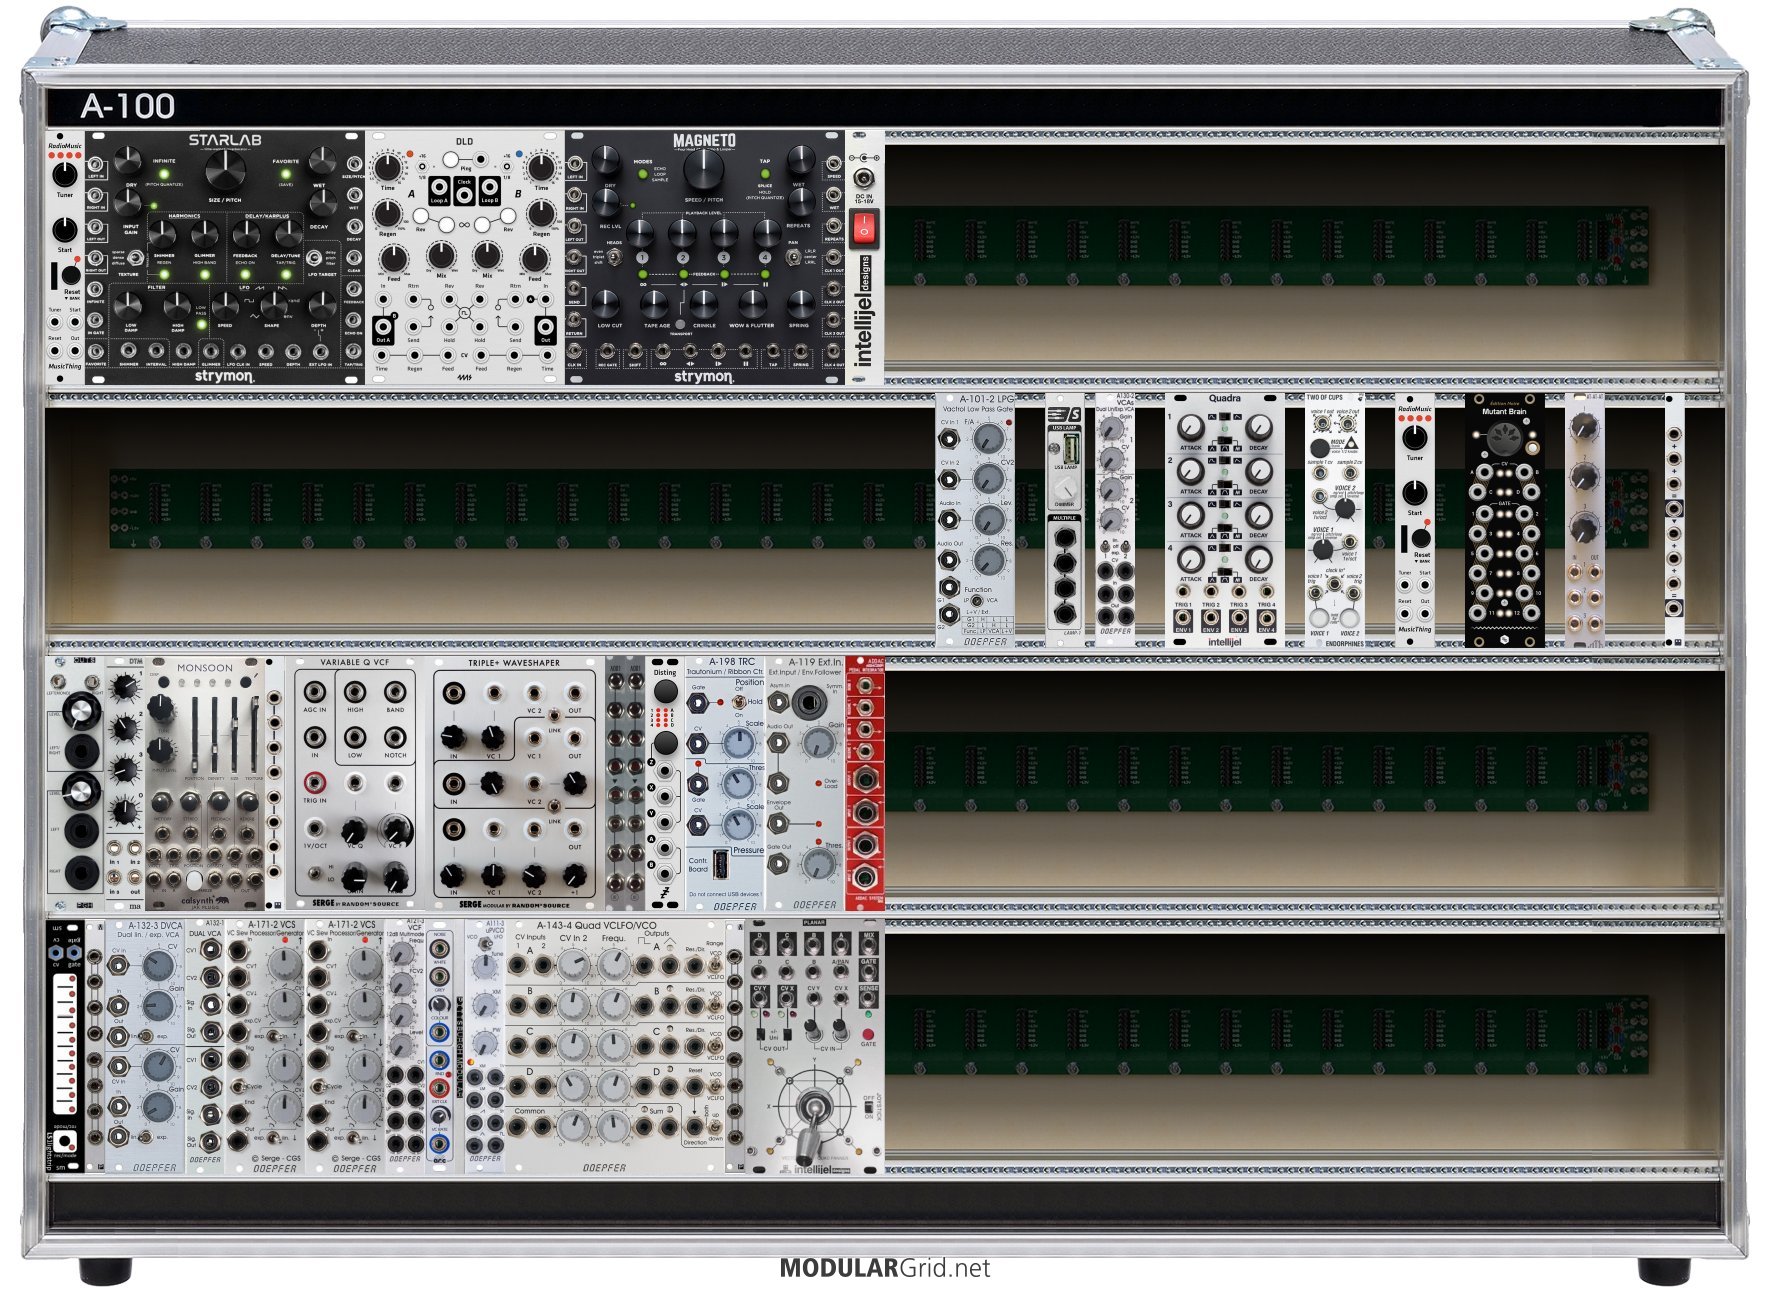Image resolution: width=1771 pixels, height=1289 pixels.
Task: Click the A-119 Ext.In Gain knob
Action: tap(818, 743)
